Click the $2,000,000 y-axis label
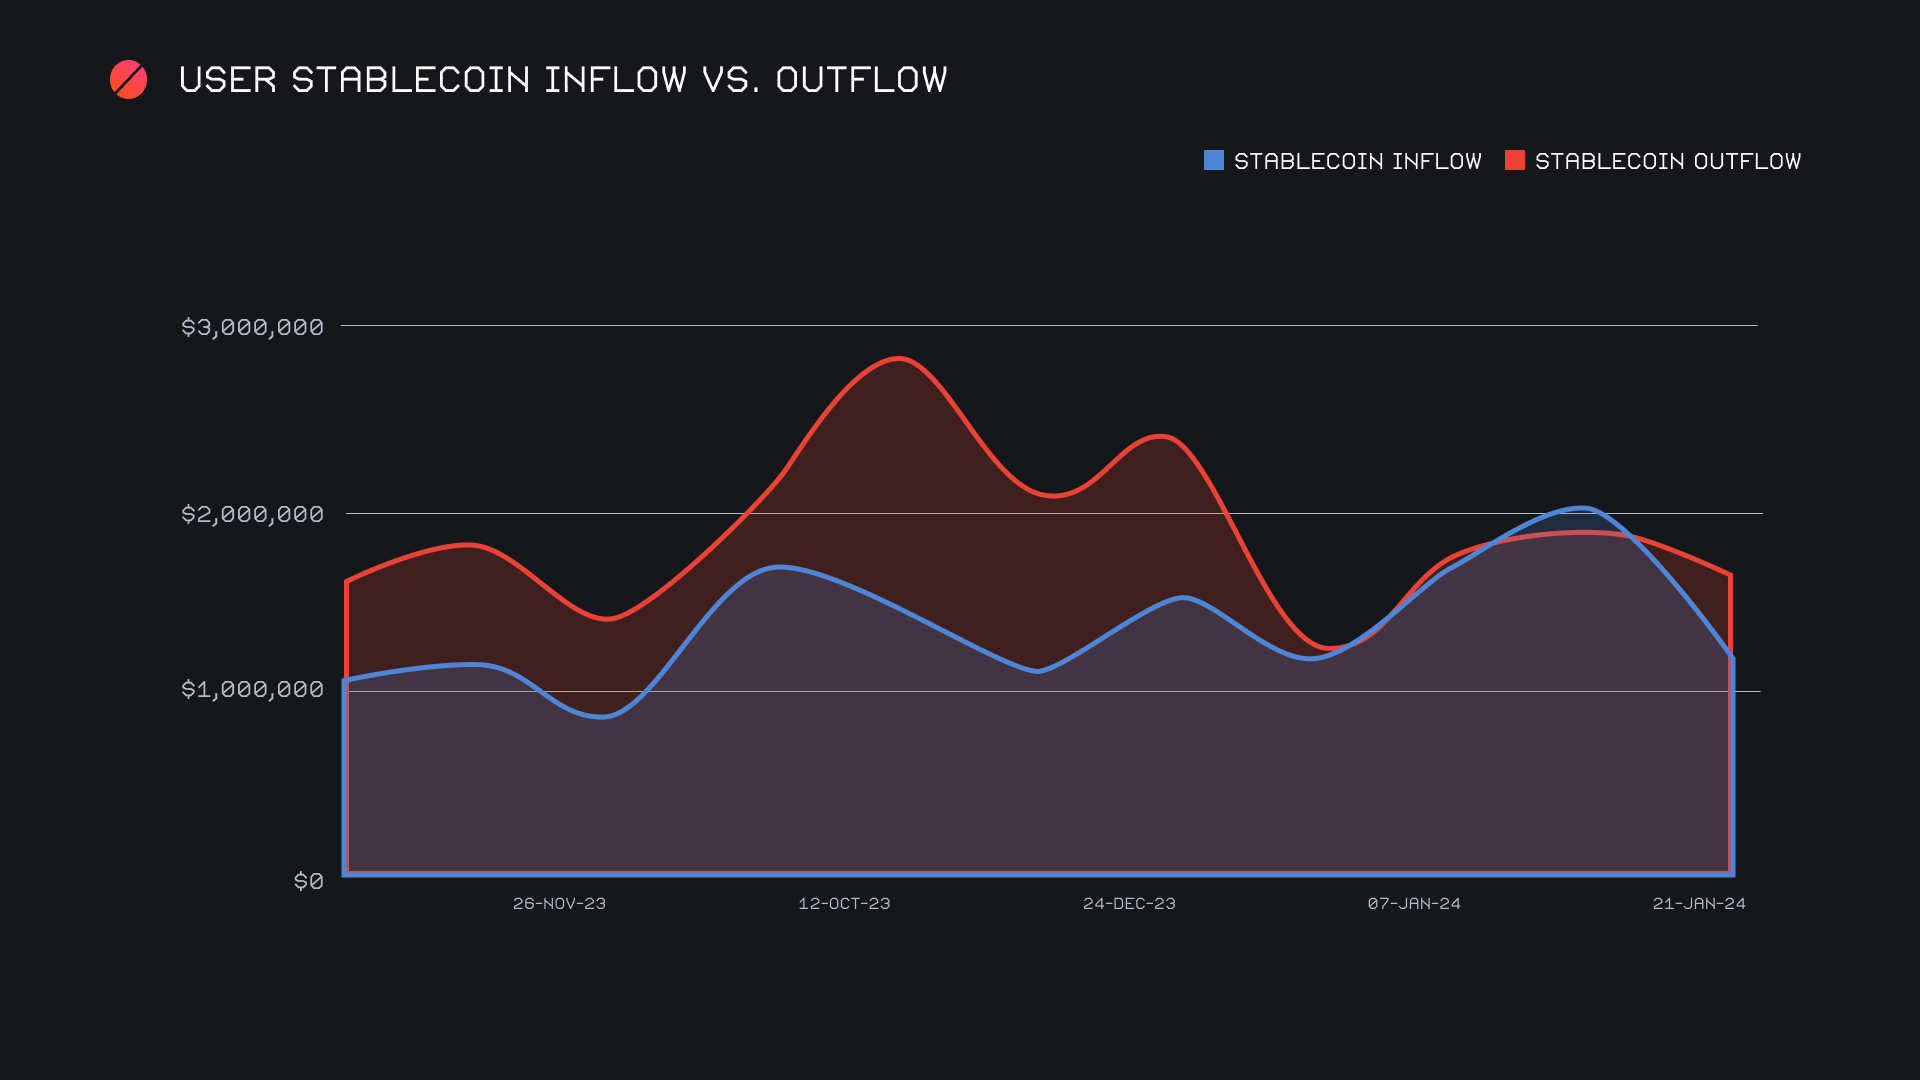 tap(252, 514)
